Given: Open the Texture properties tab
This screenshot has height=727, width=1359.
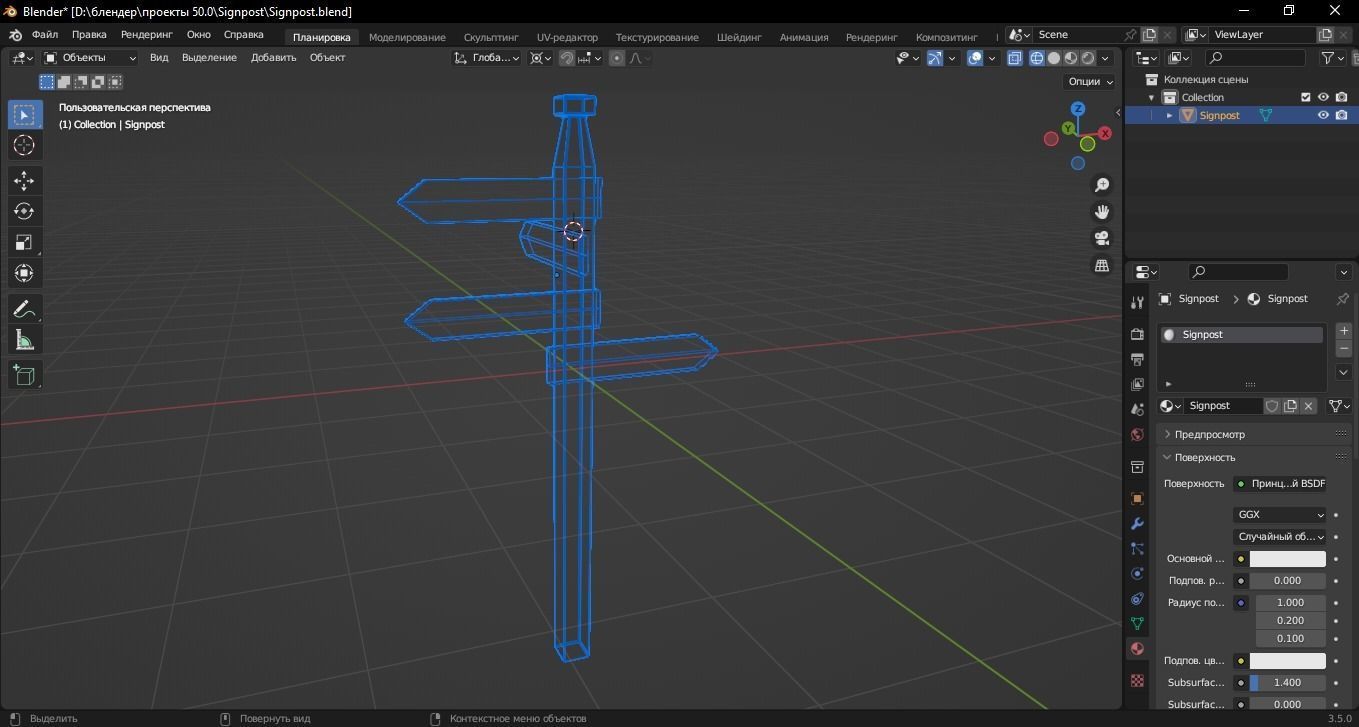Looking at the screenshot, I should coord(1137,680).
